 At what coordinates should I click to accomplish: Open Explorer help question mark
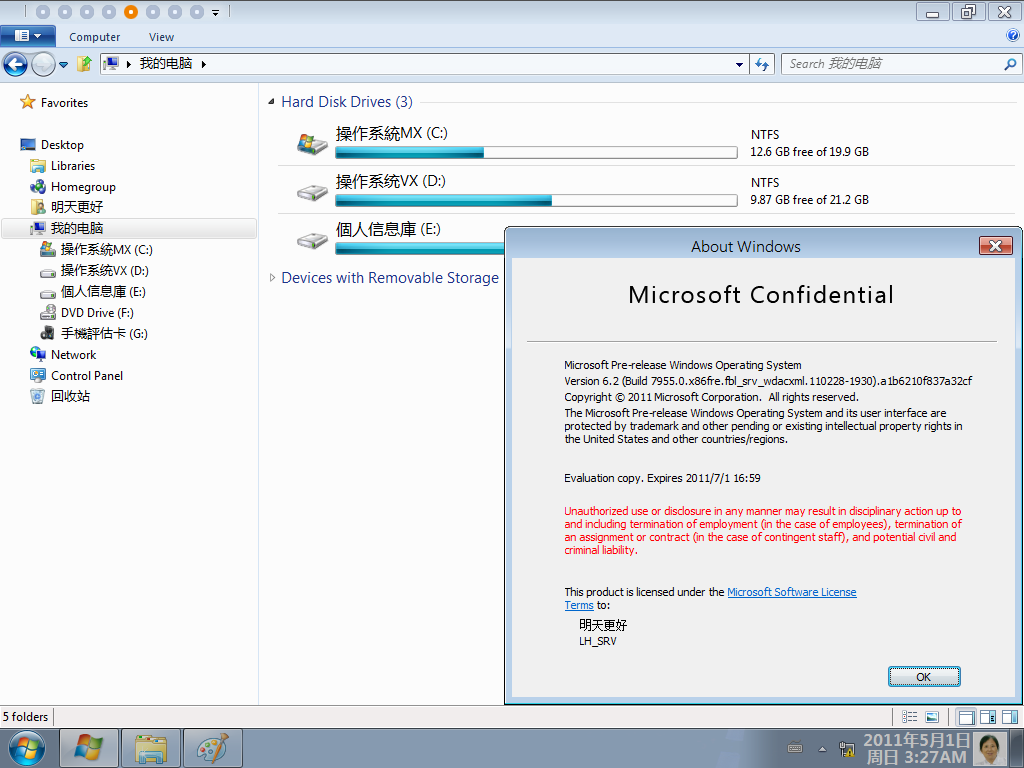coord(1013,36)
